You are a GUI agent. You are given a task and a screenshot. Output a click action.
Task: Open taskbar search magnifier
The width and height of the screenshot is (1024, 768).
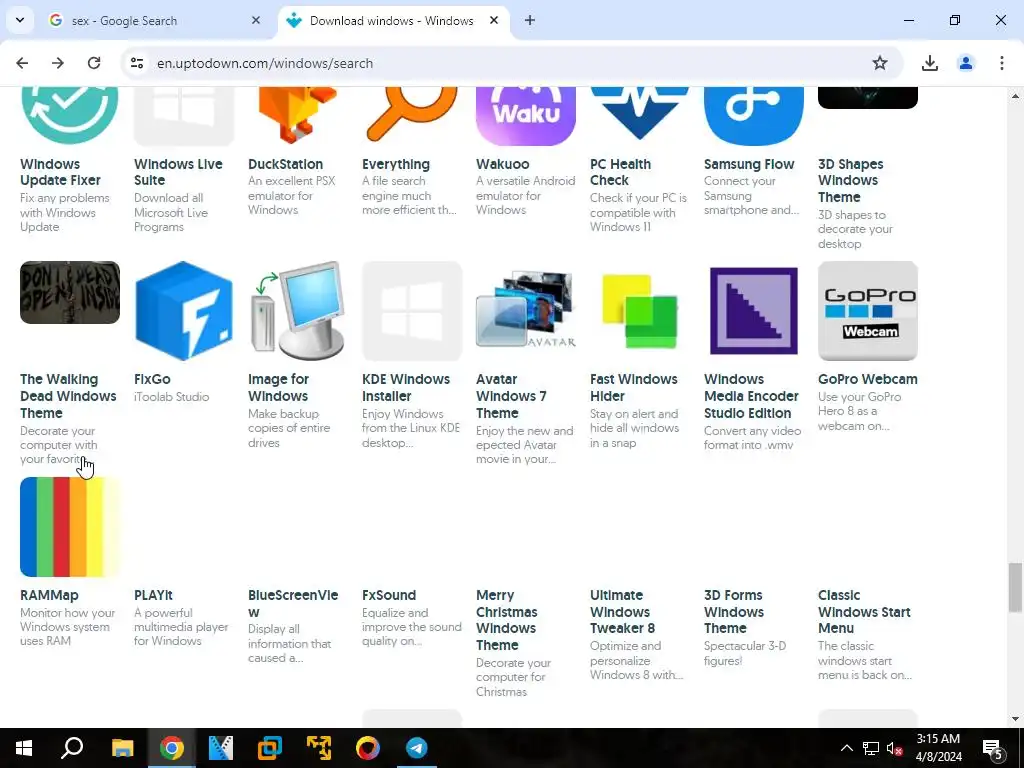72,748
